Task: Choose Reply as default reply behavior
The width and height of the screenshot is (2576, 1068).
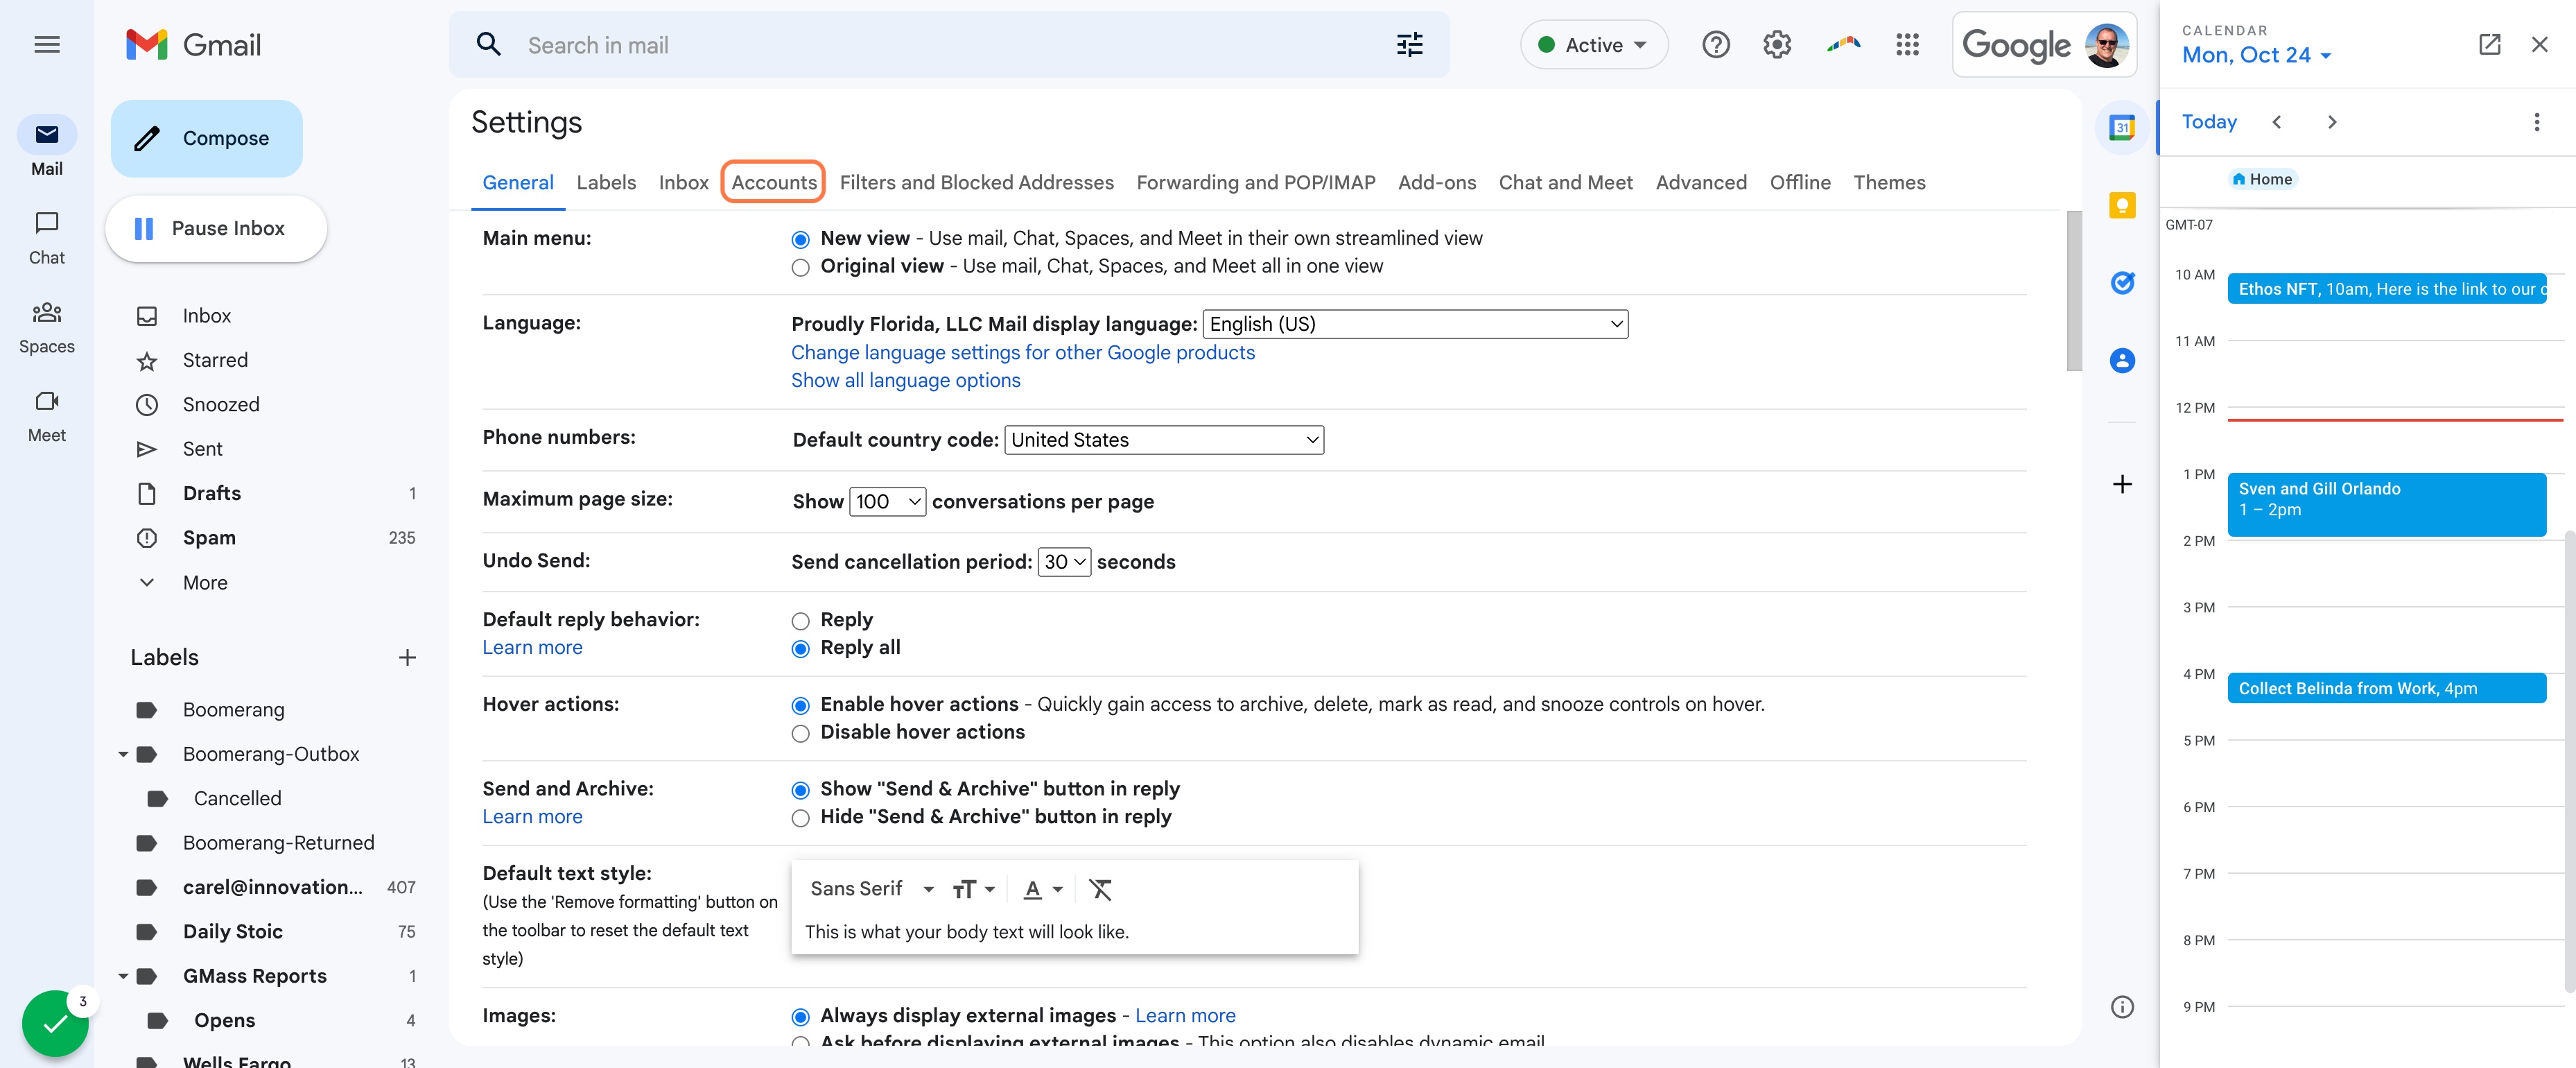Action: click(800, 621)
